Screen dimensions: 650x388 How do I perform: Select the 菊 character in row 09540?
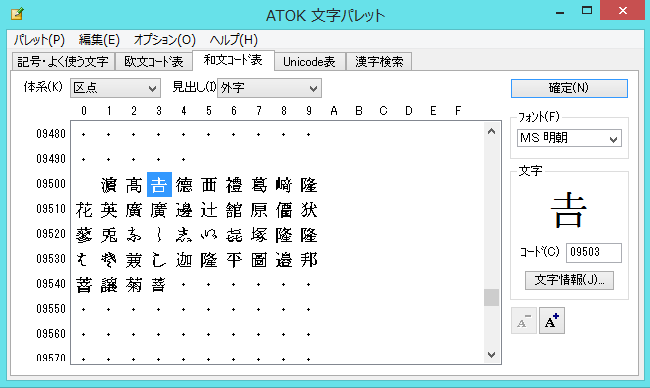(134, 285)
